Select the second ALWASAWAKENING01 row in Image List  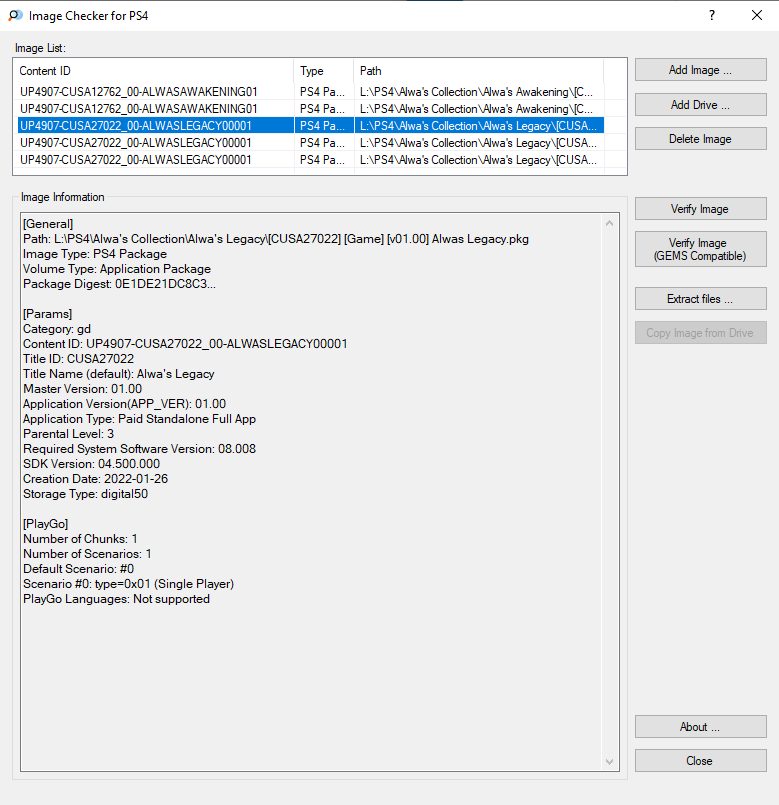pyautogui.click(x=311, y=109)
